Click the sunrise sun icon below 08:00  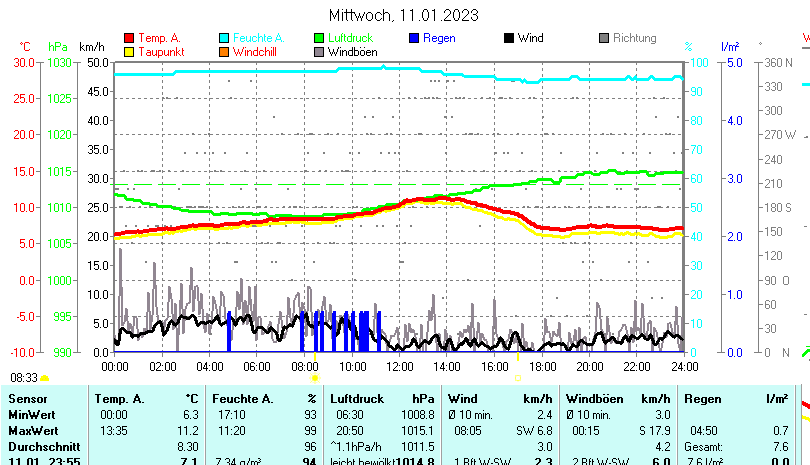[x=314, y=378]
